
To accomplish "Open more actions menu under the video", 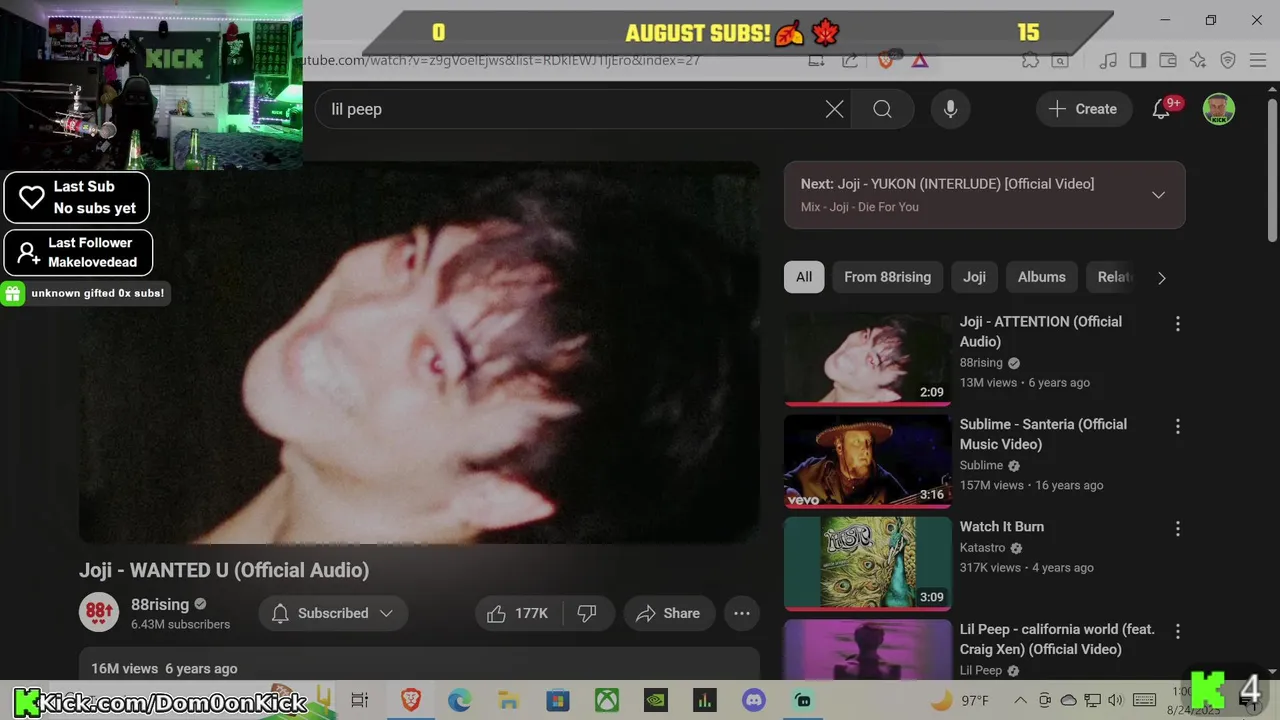I will click(x=742, y=613).
